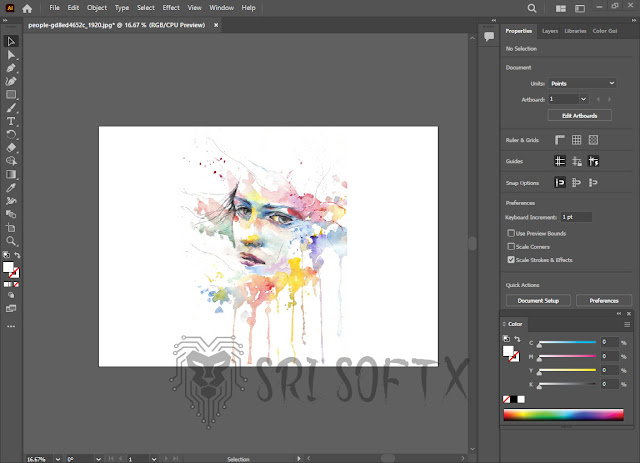Viewport: 640px width, 463px height.
Task: Open the workspace switcher icon
Action: 580,9
